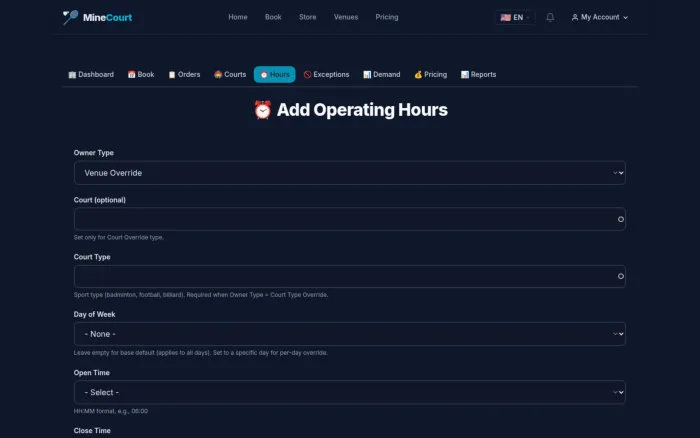Viewport: 700px width, 438px height.
Task: Click the Close Time label
Action: pos(92,430)
